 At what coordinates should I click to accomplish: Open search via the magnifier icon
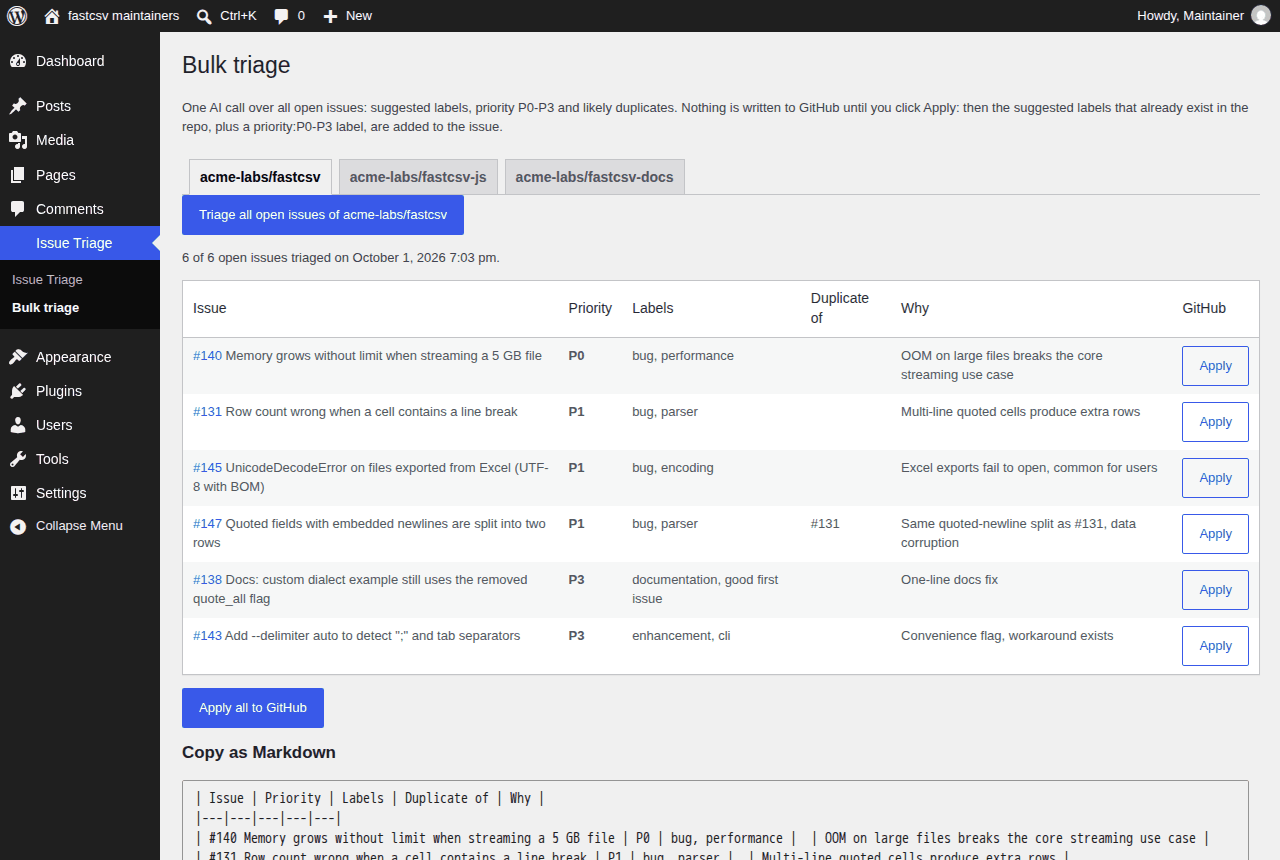coord(204,16)
